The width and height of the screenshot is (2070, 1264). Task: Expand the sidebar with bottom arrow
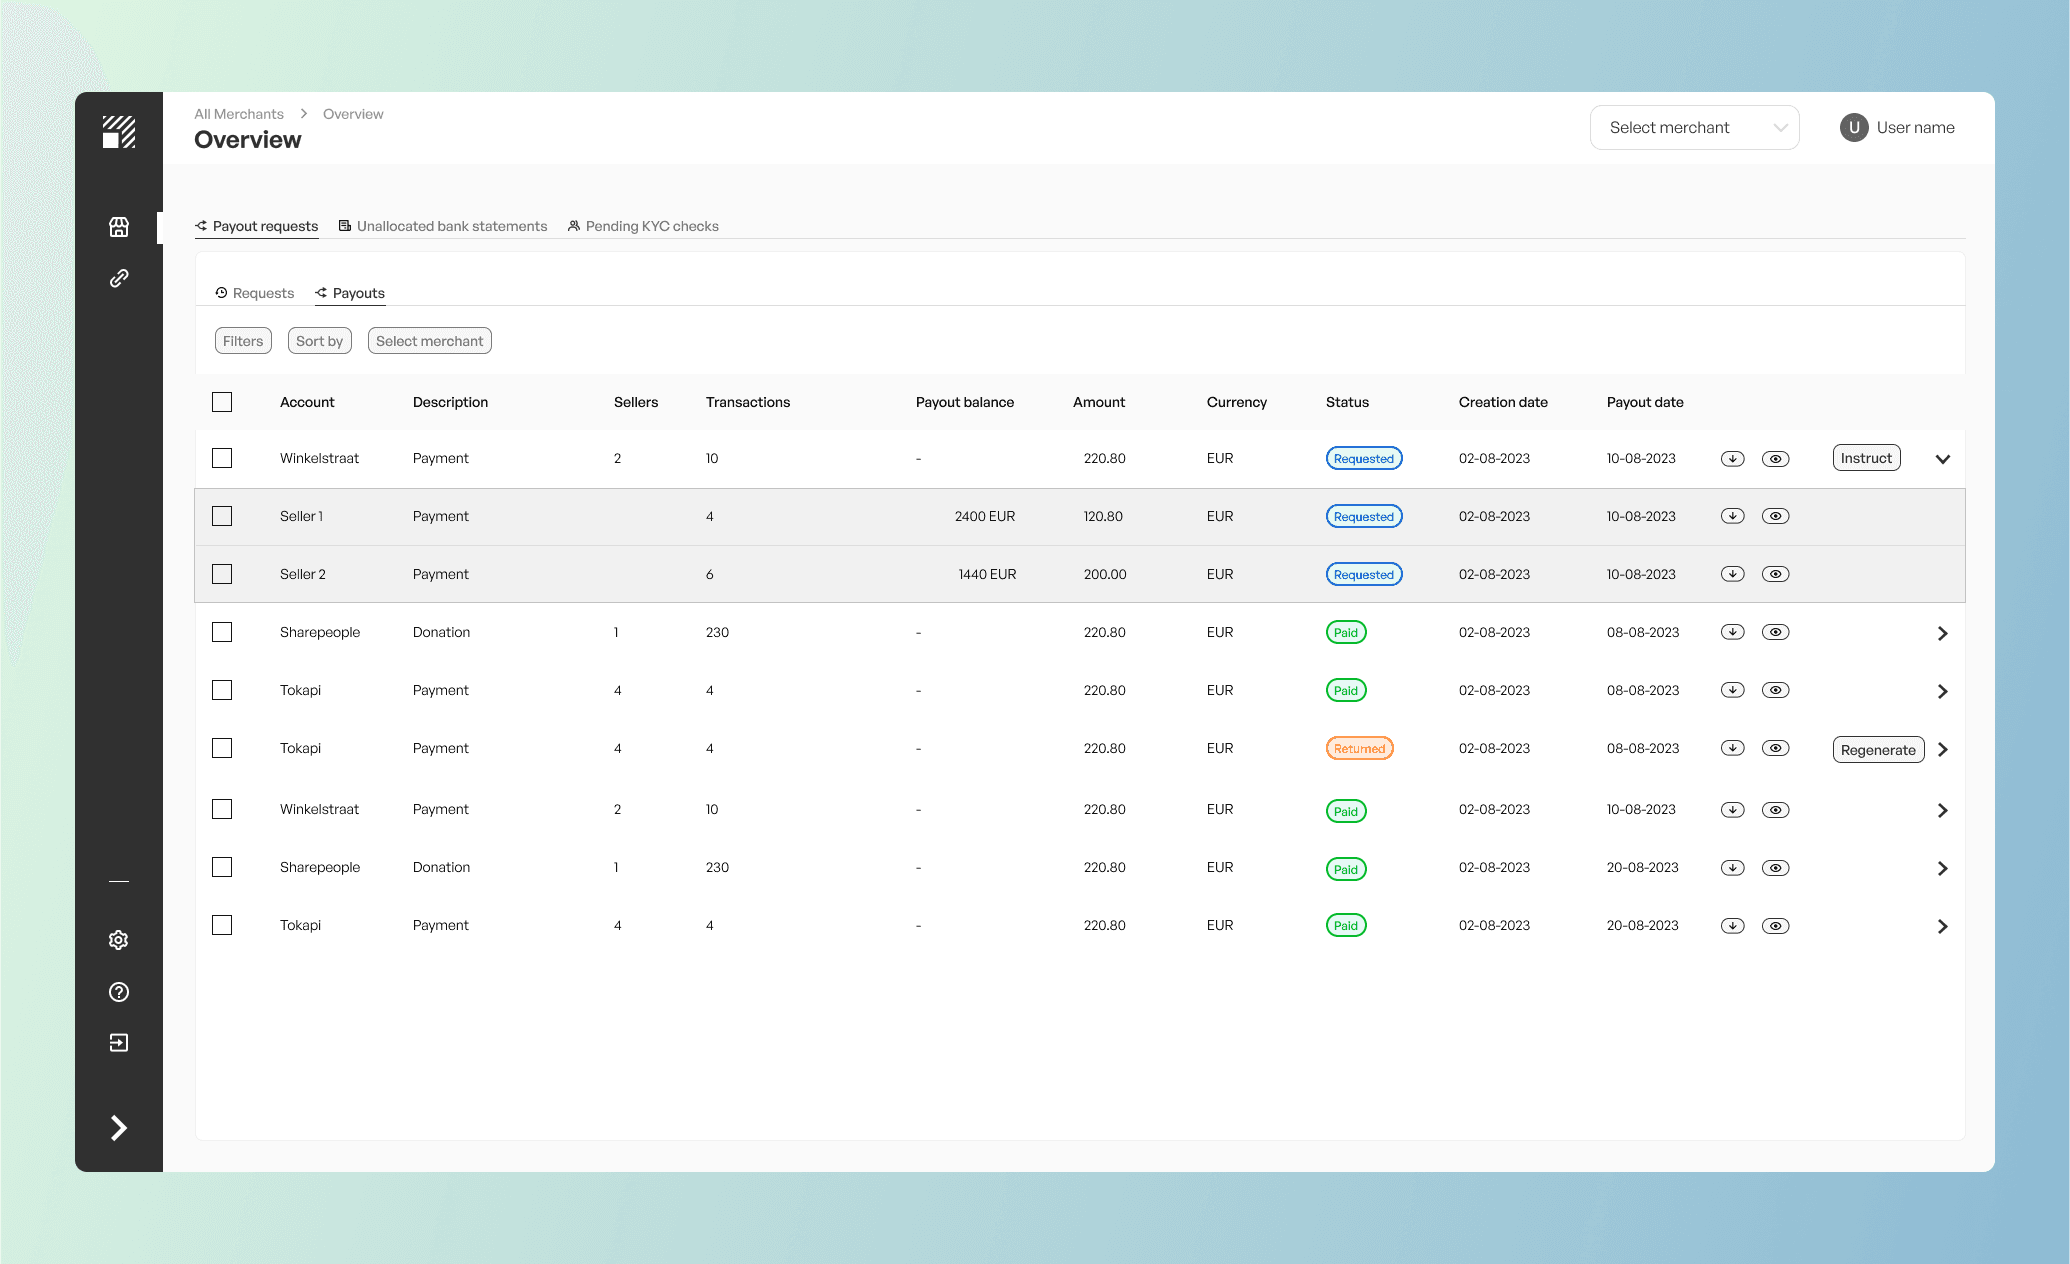tap(119, 1128)
